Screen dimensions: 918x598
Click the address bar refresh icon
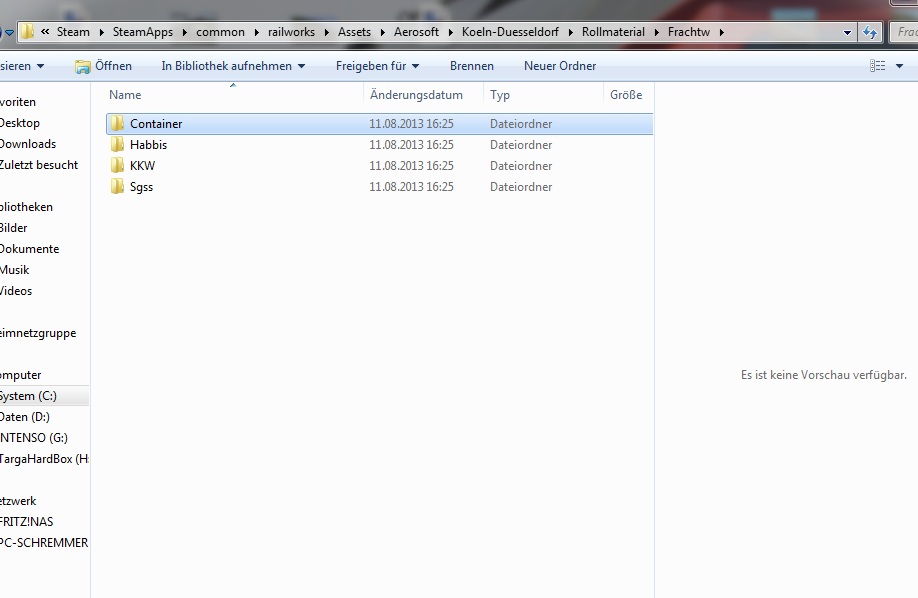(870, 32)
